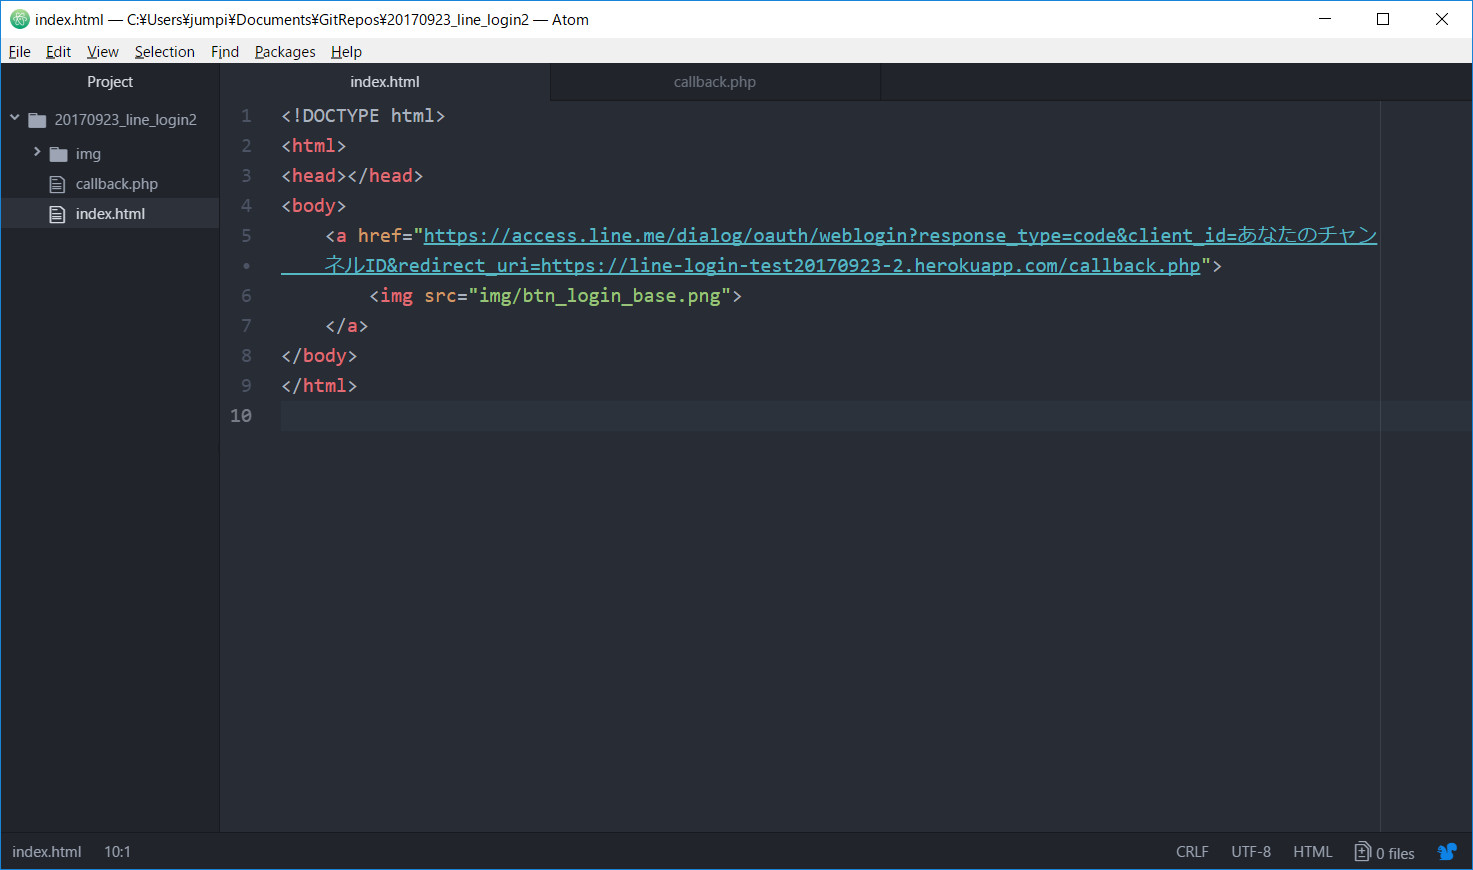Minimize the Atom window

point(1325,19)
